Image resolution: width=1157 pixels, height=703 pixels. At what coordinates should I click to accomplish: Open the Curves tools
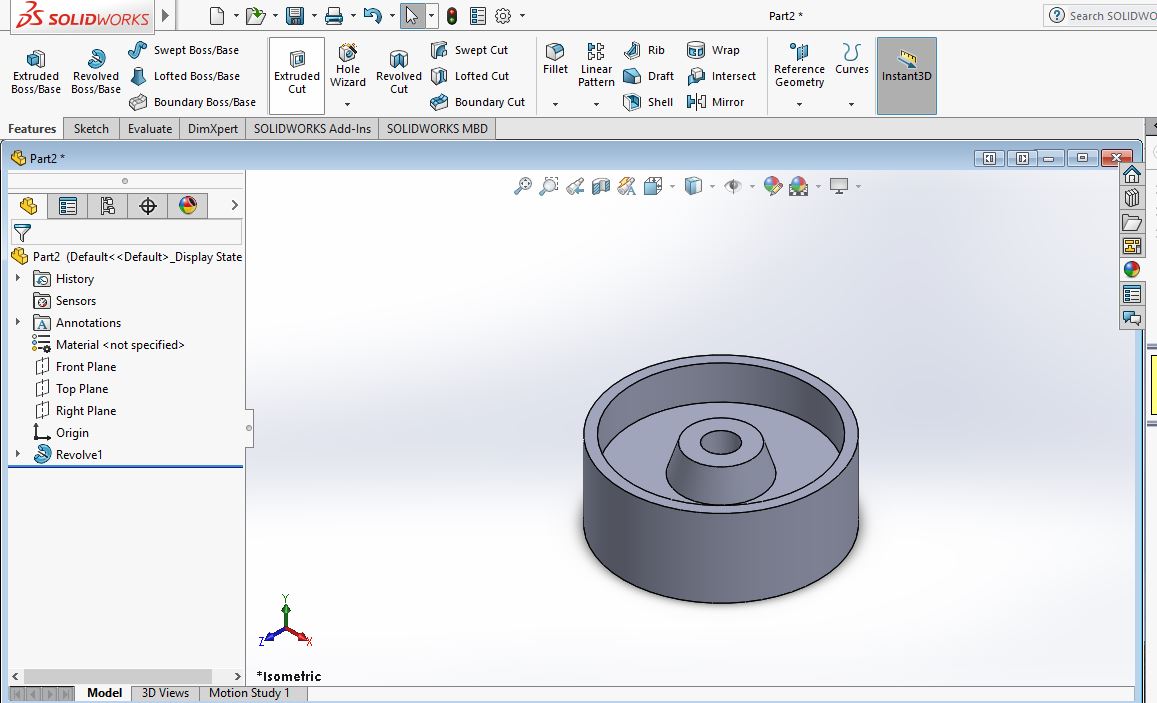(852, 59)
